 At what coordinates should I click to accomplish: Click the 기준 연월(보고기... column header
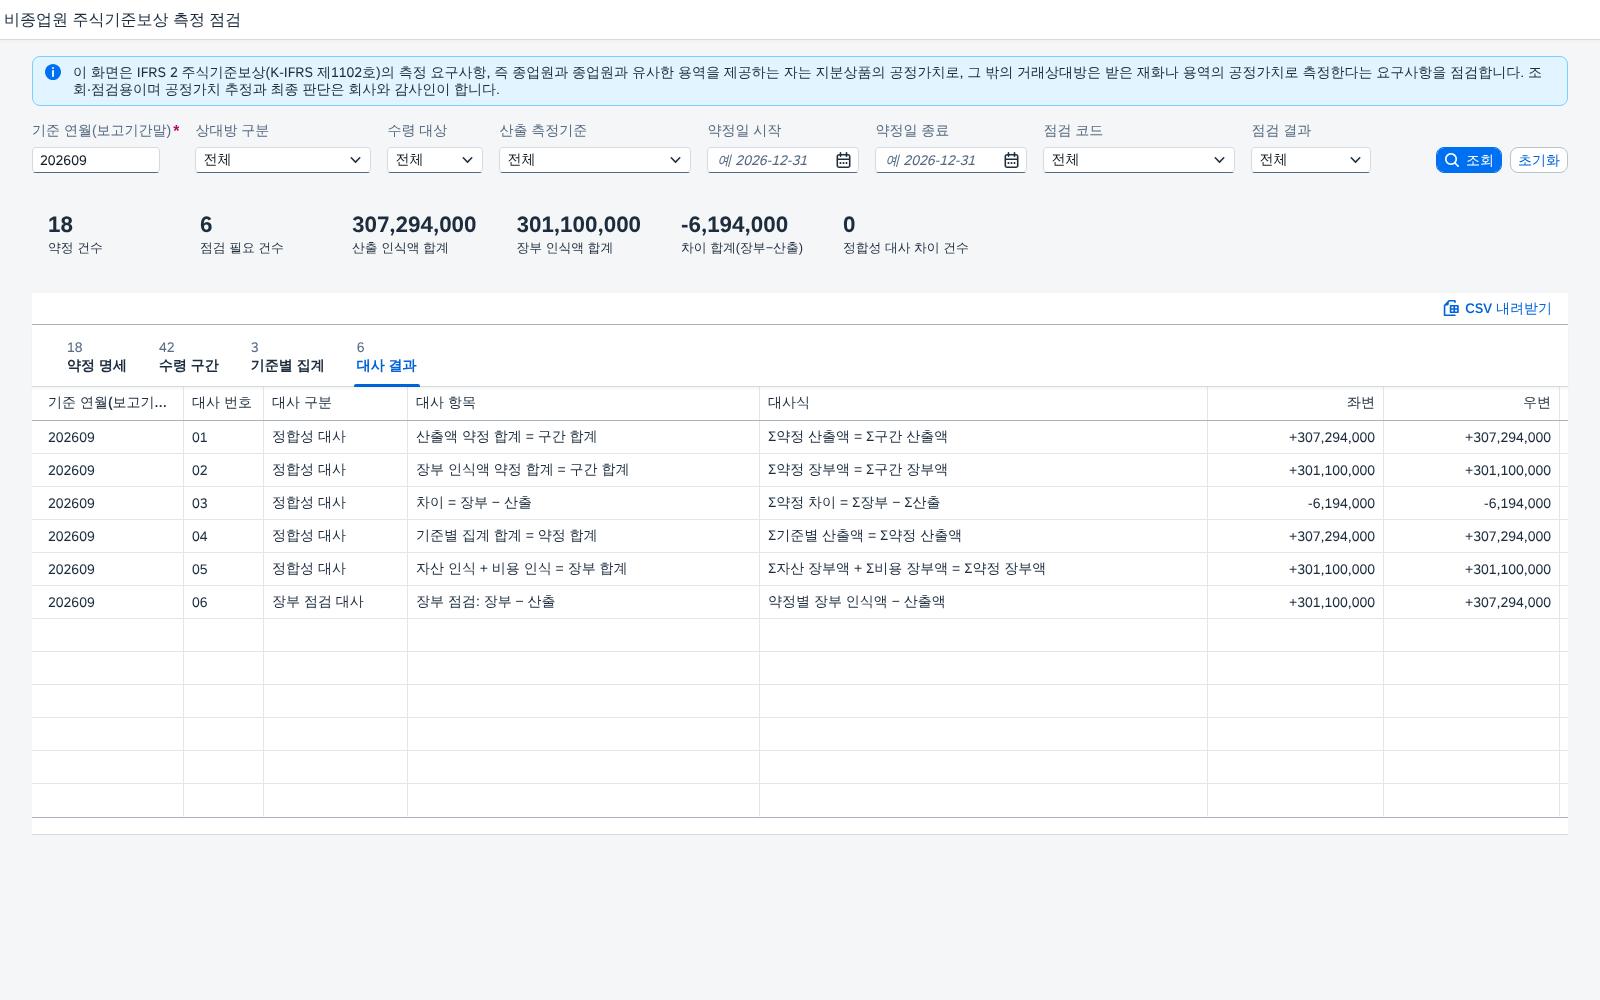click(107, 403)
